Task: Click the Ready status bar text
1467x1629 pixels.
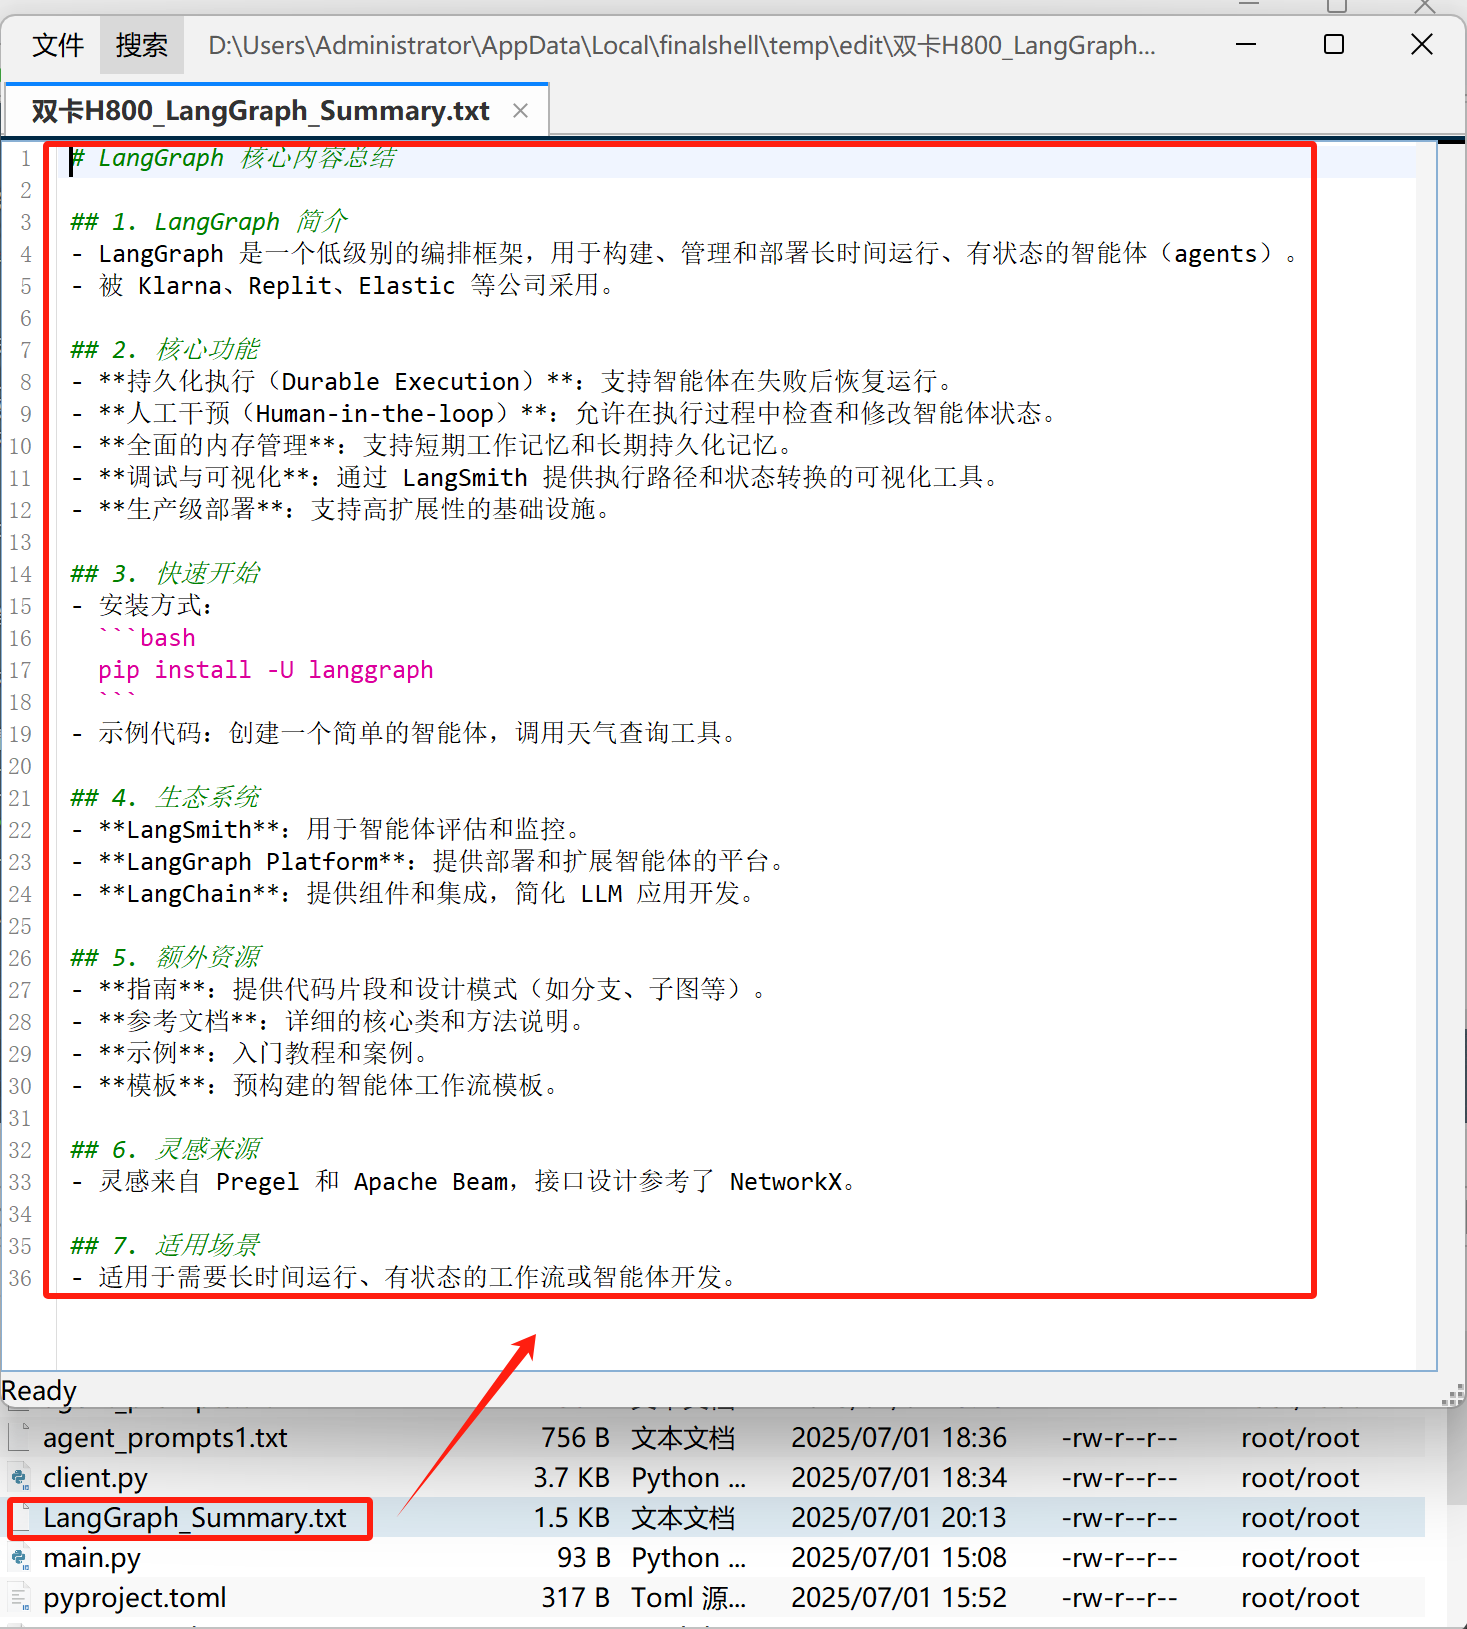Action: (x=39, y=1390)
